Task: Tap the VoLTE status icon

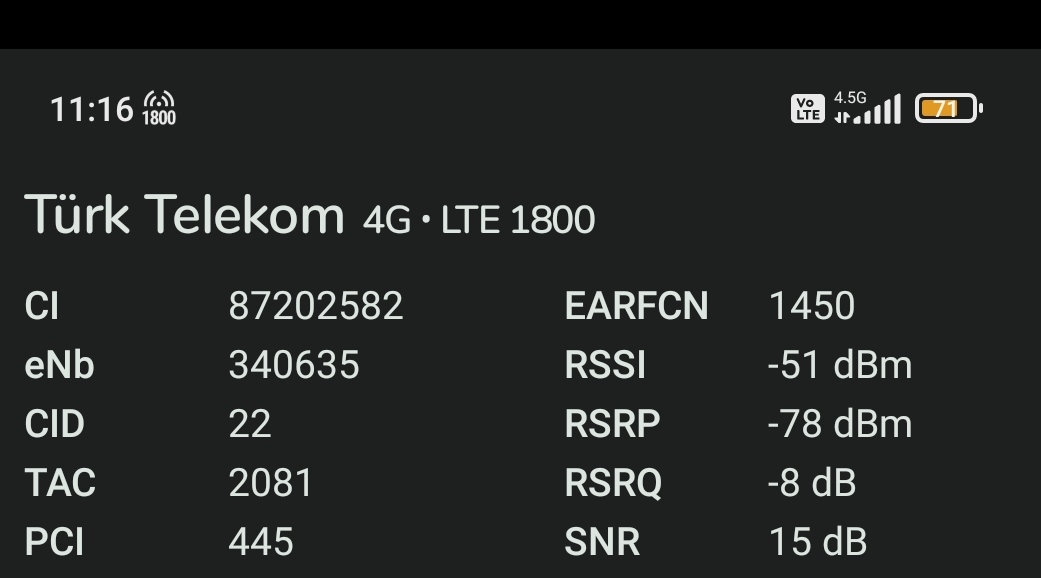Action: tap(807, 109)
